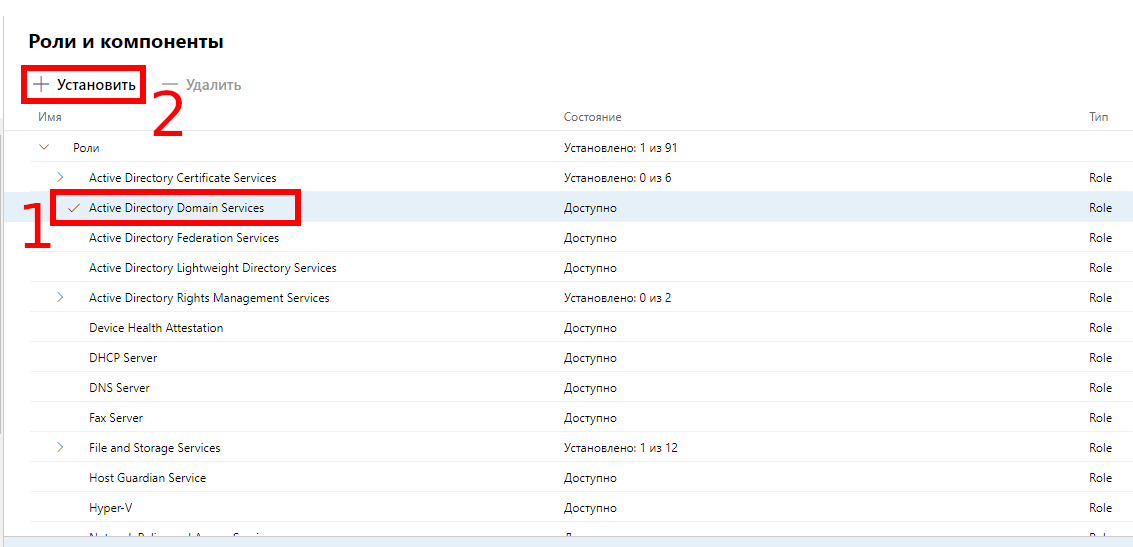Sort the list by the Имя column header
The width and height of the screenshot is (1133, 547).
click(50, 117)
